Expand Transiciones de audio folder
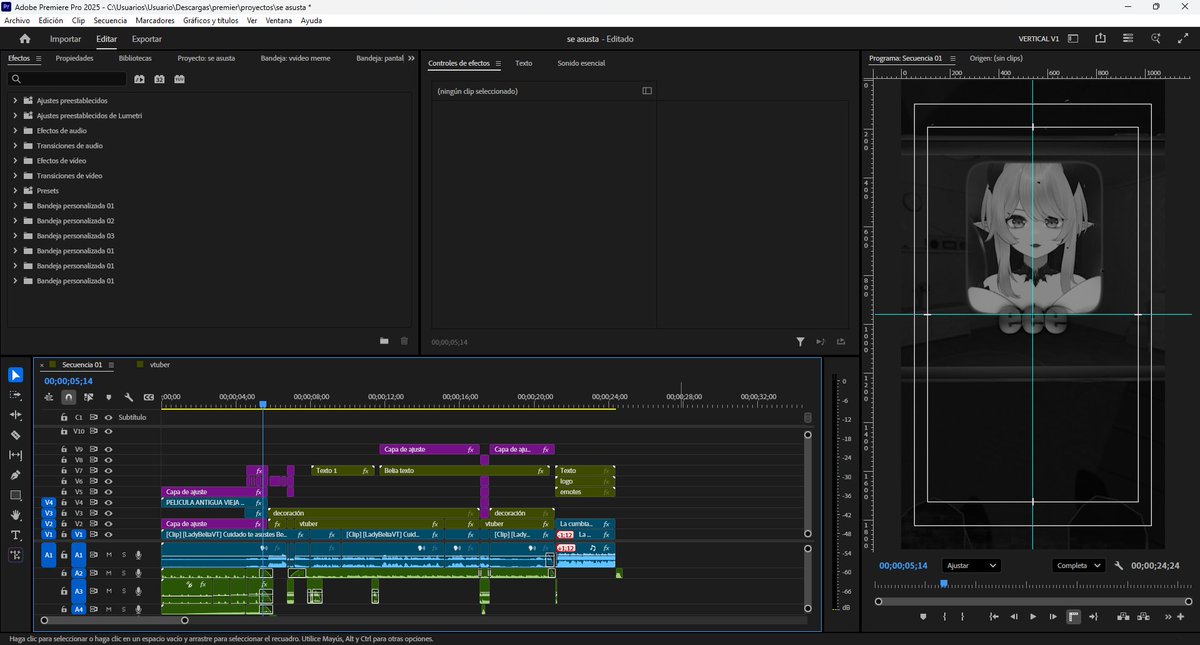The width and height of the screenshot is (1200, 645). (16, 146)
